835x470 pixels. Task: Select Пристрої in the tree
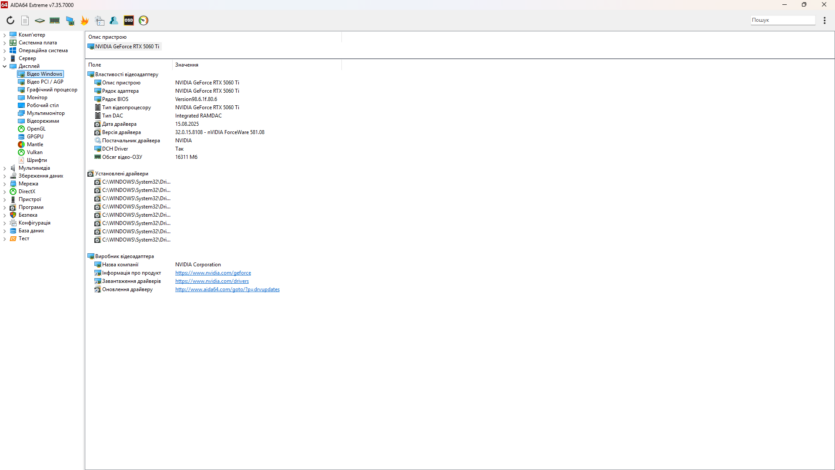pos(29,199)
